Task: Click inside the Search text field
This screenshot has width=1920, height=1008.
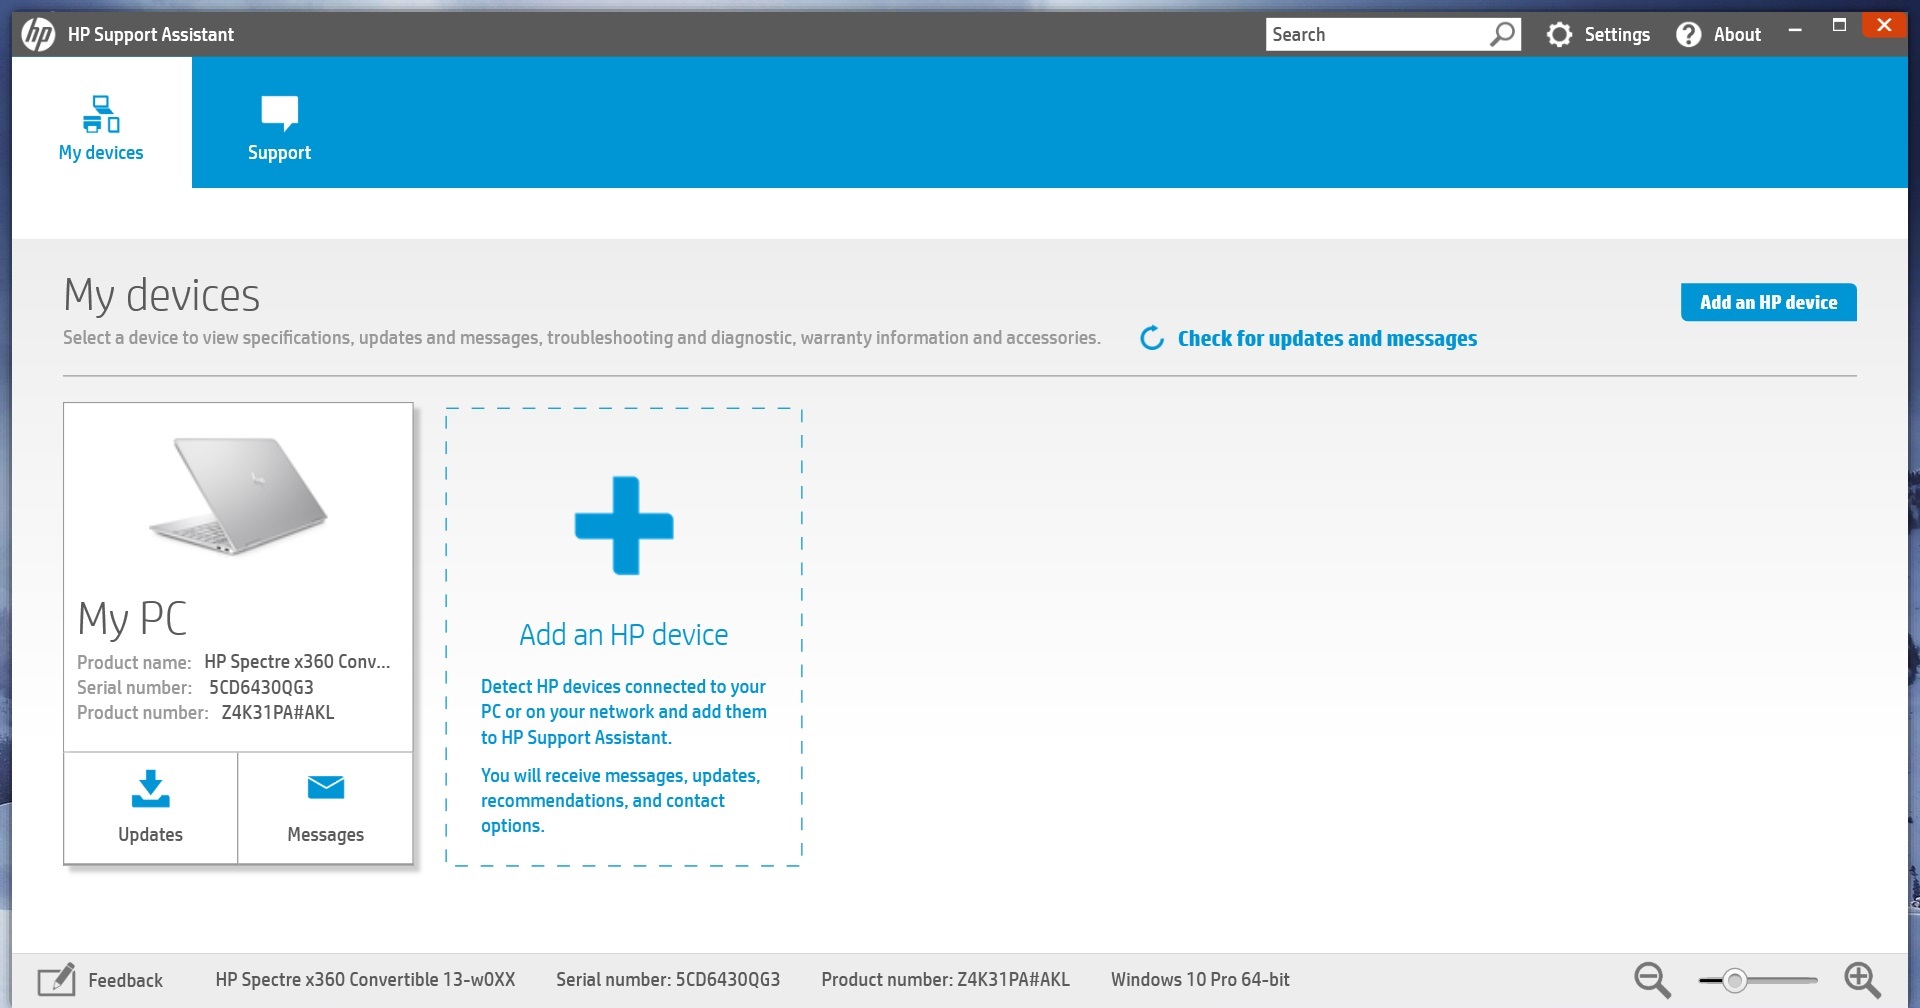Action: tap(1375, 35)
